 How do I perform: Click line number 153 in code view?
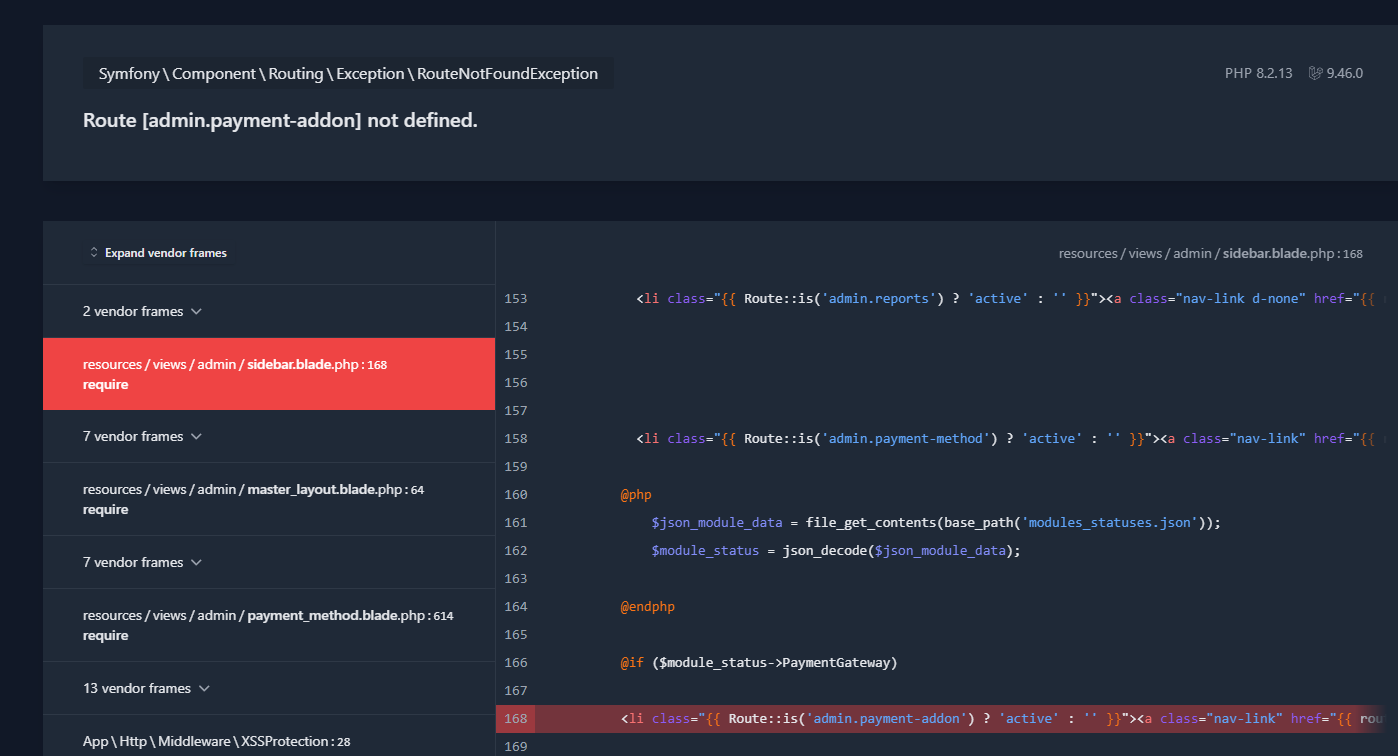pyautogui.click(x=516, y=298)
